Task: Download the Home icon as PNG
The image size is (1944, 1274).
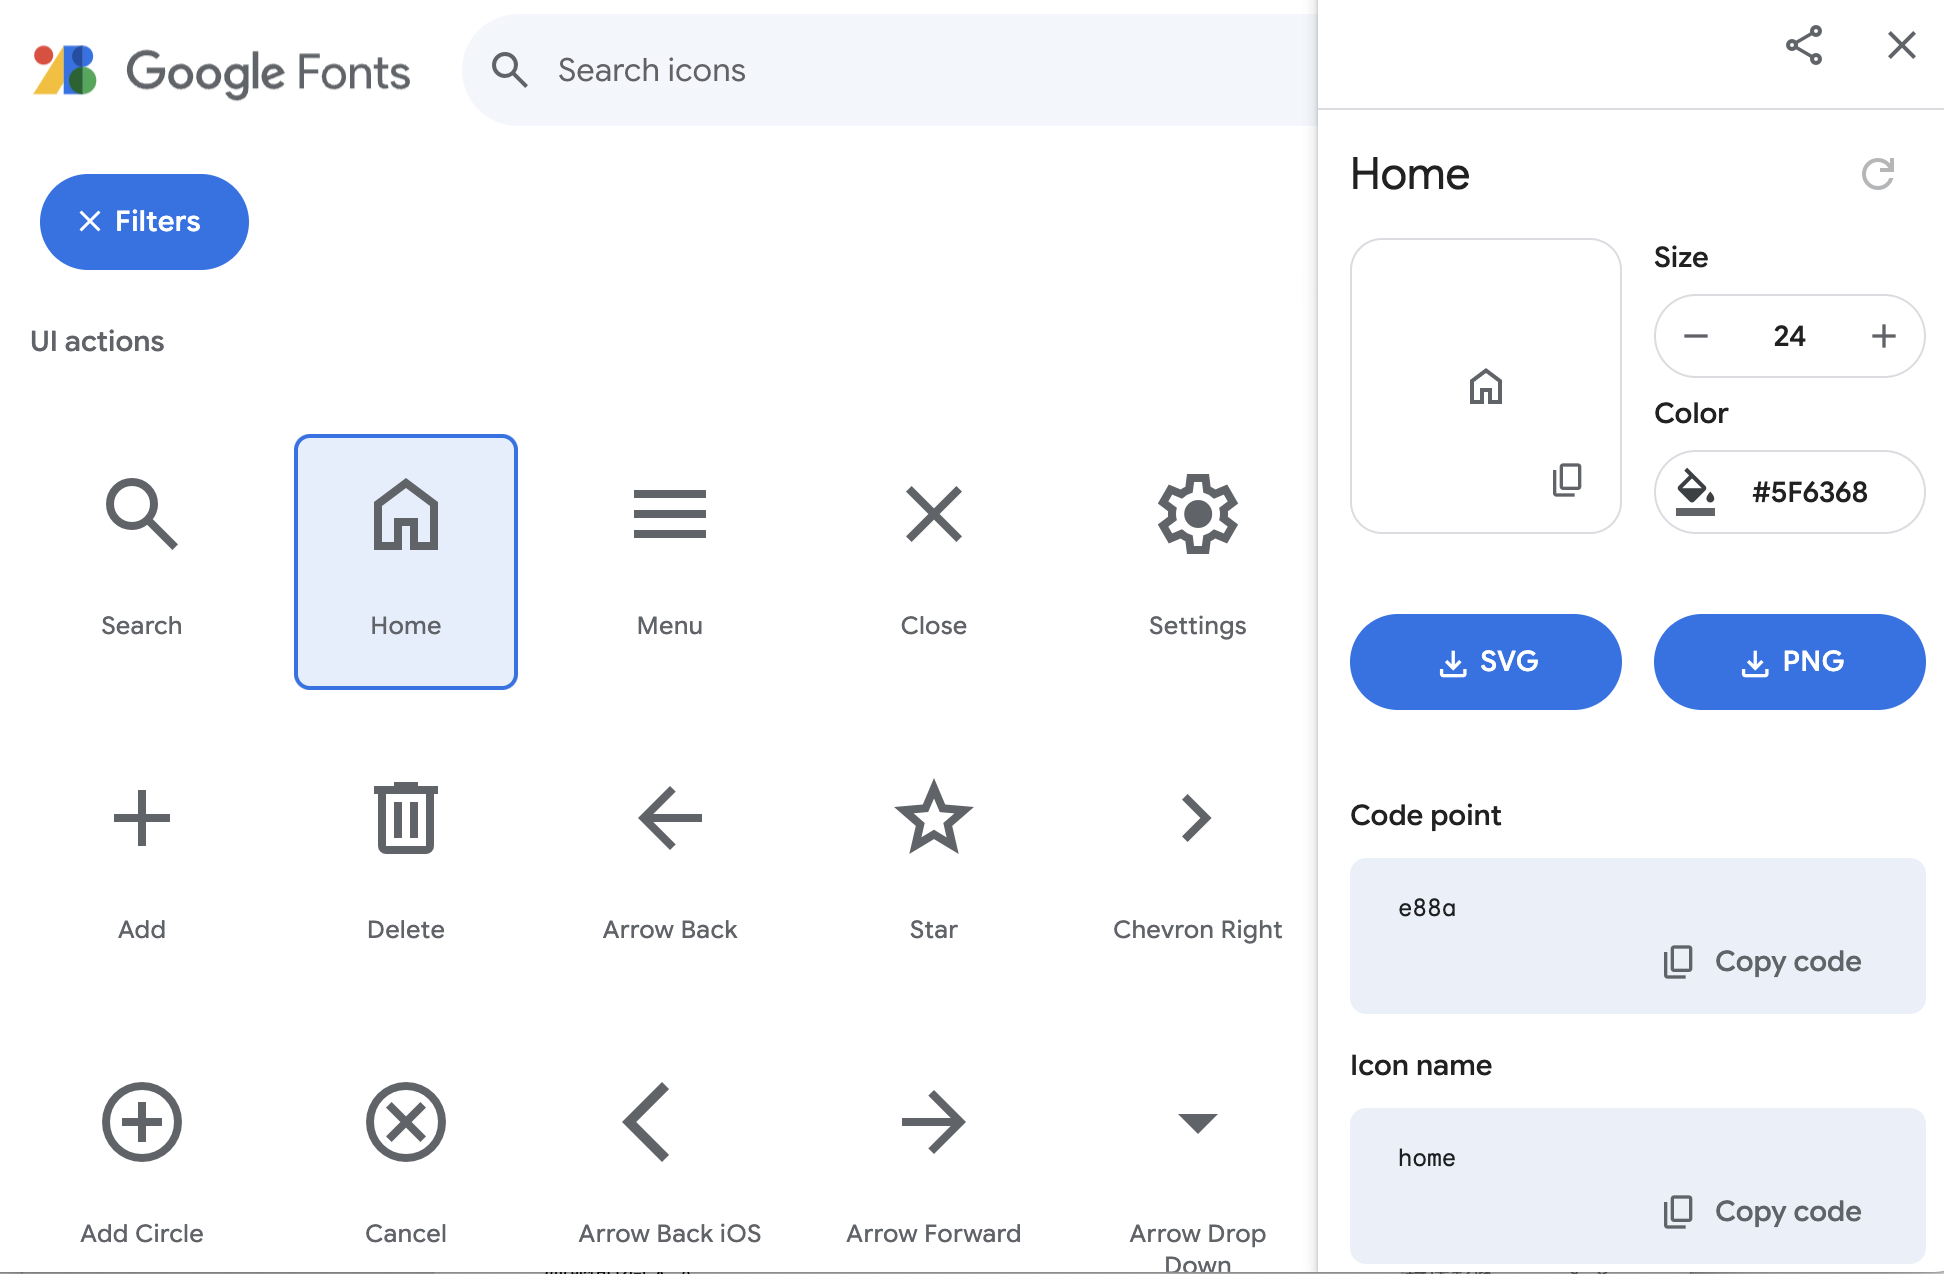Action: point(1789,662)
